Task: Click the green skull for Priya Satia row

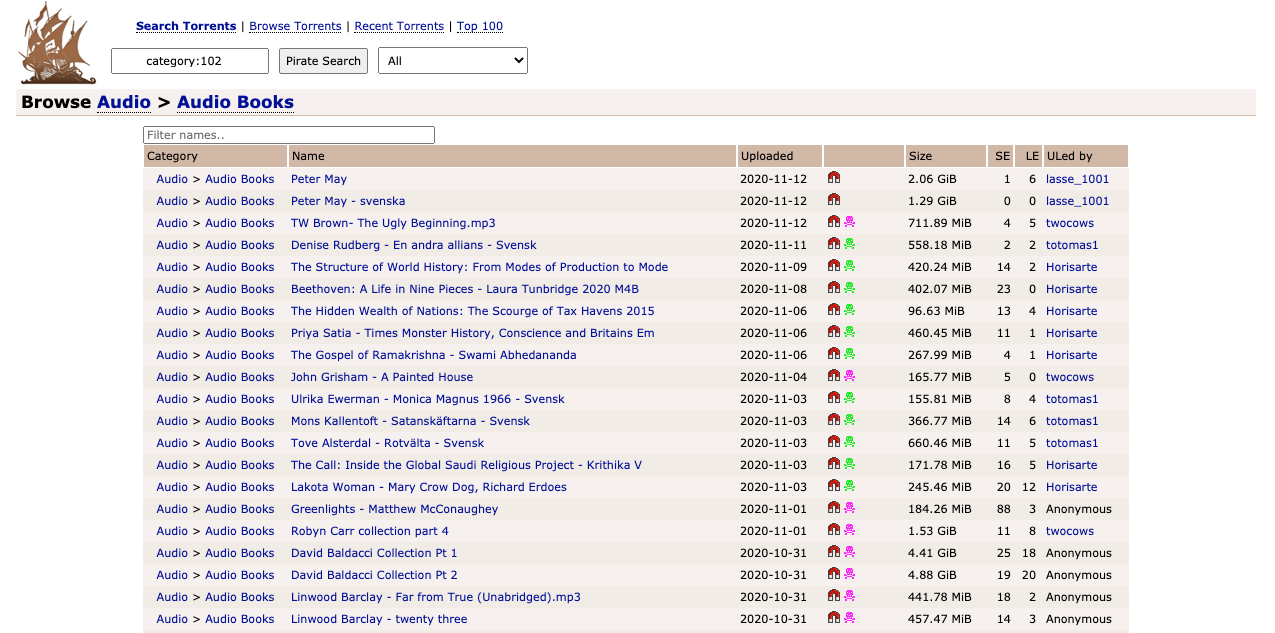Action: click(849, 332)
